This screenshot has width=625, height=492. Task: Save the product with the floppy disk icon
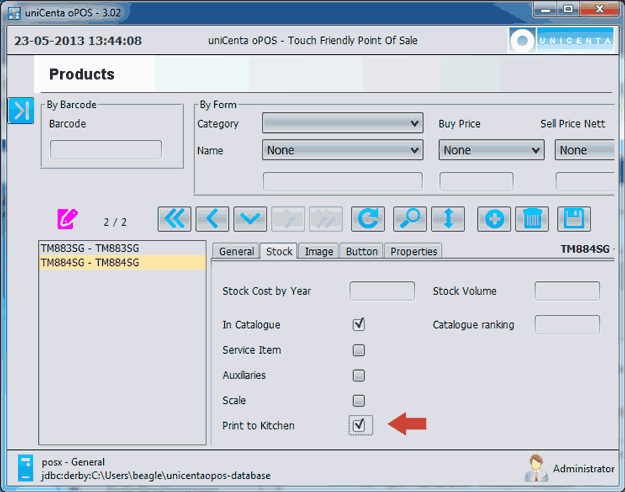574,218
